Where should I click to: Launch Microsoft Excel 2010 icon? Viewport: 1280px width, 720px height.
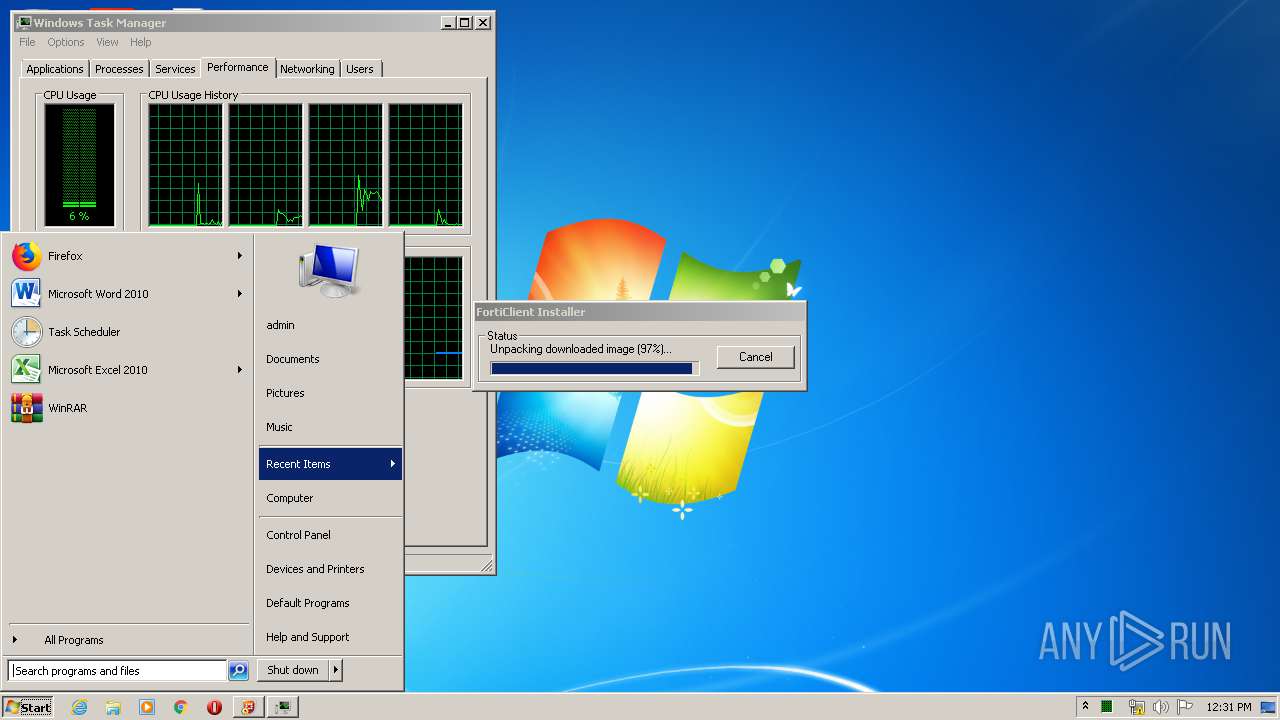[26, 370]
